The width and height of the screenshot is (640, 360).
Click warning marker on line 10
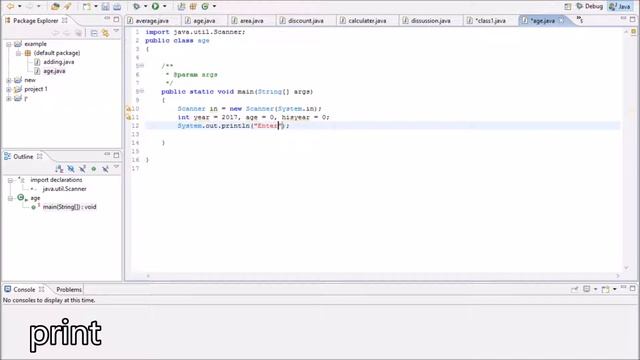click(x=129, y=109)
